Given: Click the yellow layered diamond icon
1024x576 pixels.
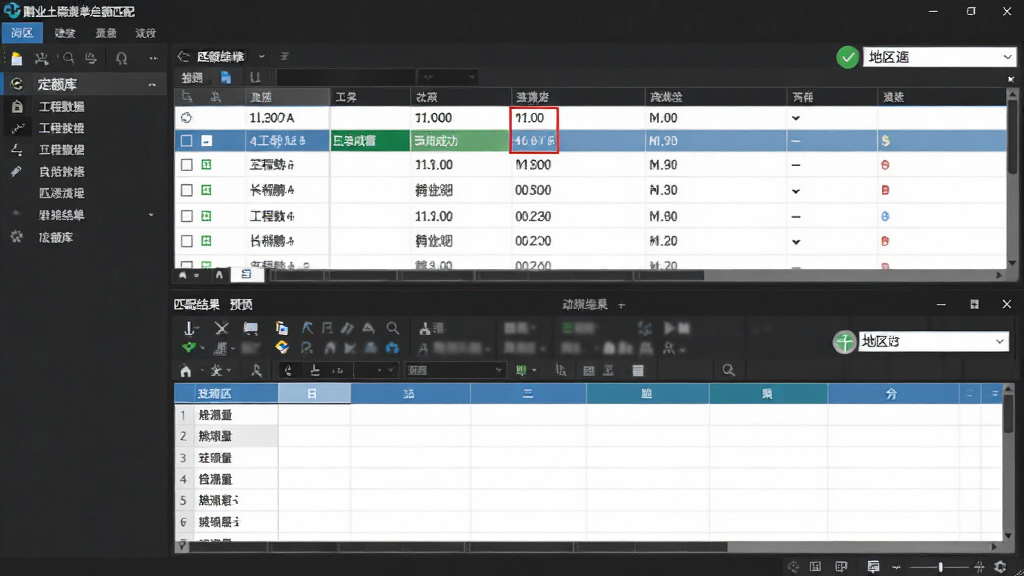Looking at the screenshot, I should (x=281, y=347).
